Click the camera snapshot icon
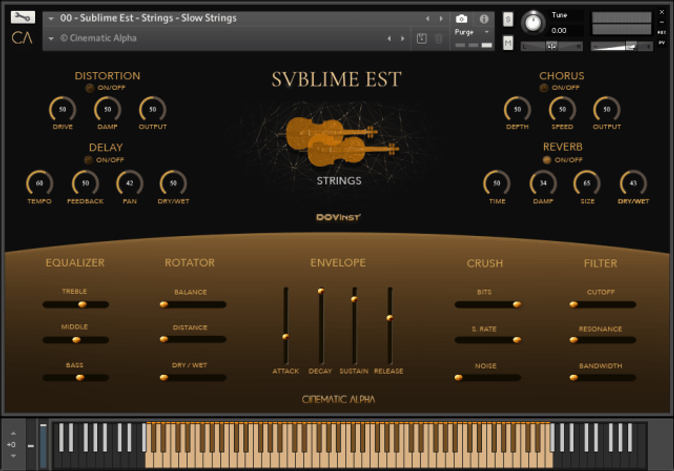 [x=461, y=18]
